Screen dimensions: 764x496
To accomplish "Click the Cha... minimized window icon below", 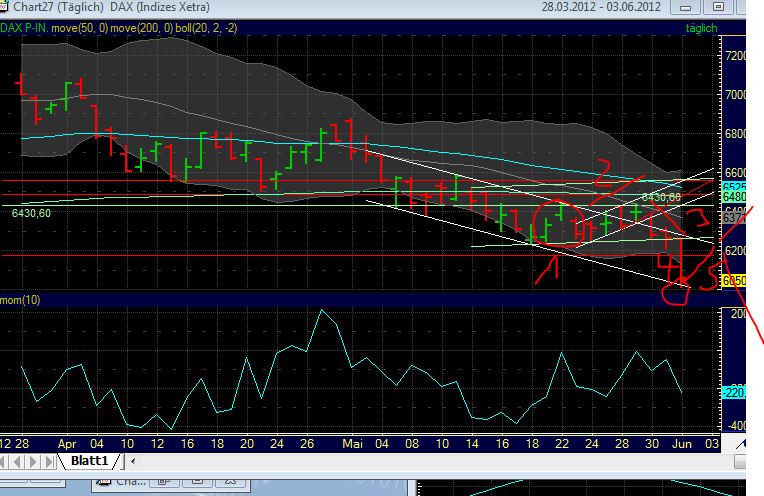I will [103, 482].
